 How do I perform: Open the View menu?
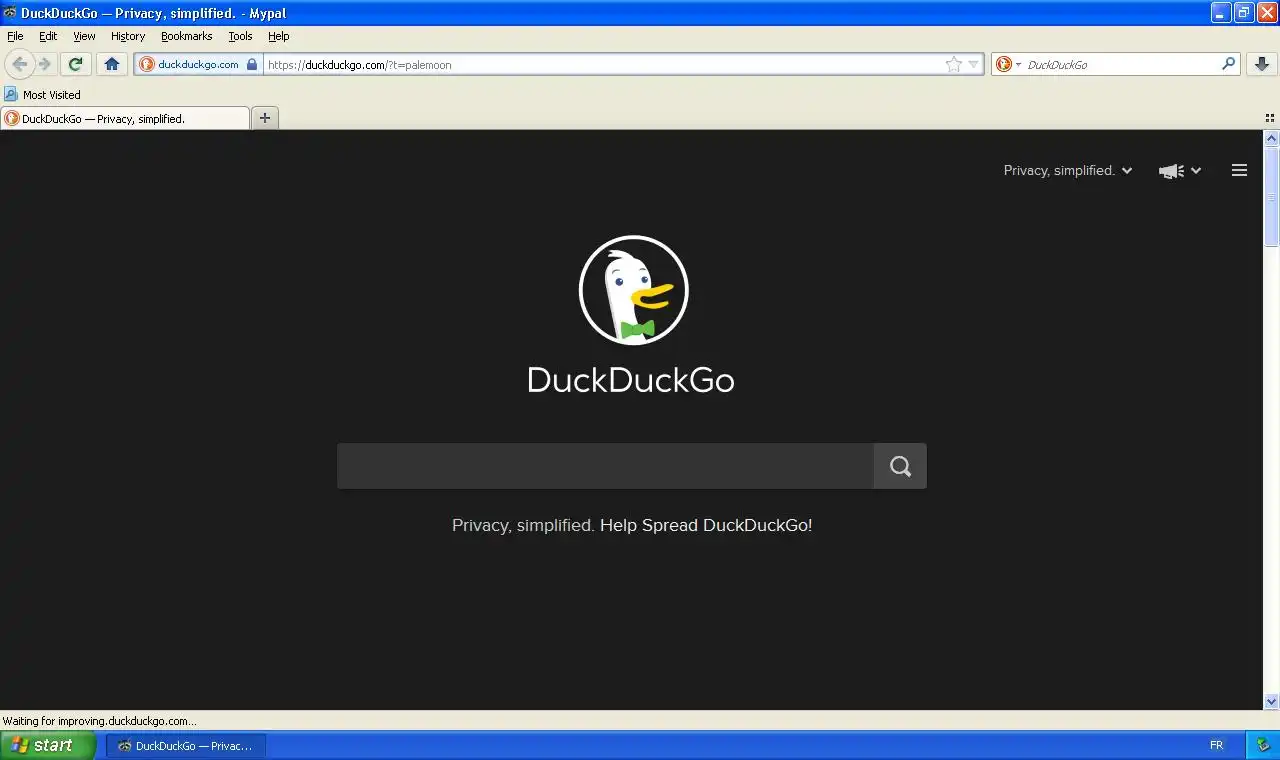[84, 36]
